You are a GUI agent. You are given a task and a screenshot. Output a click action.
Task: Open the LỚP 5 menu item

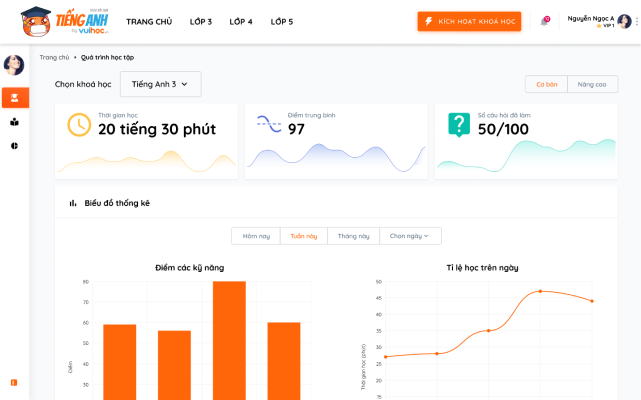(282, 21)
